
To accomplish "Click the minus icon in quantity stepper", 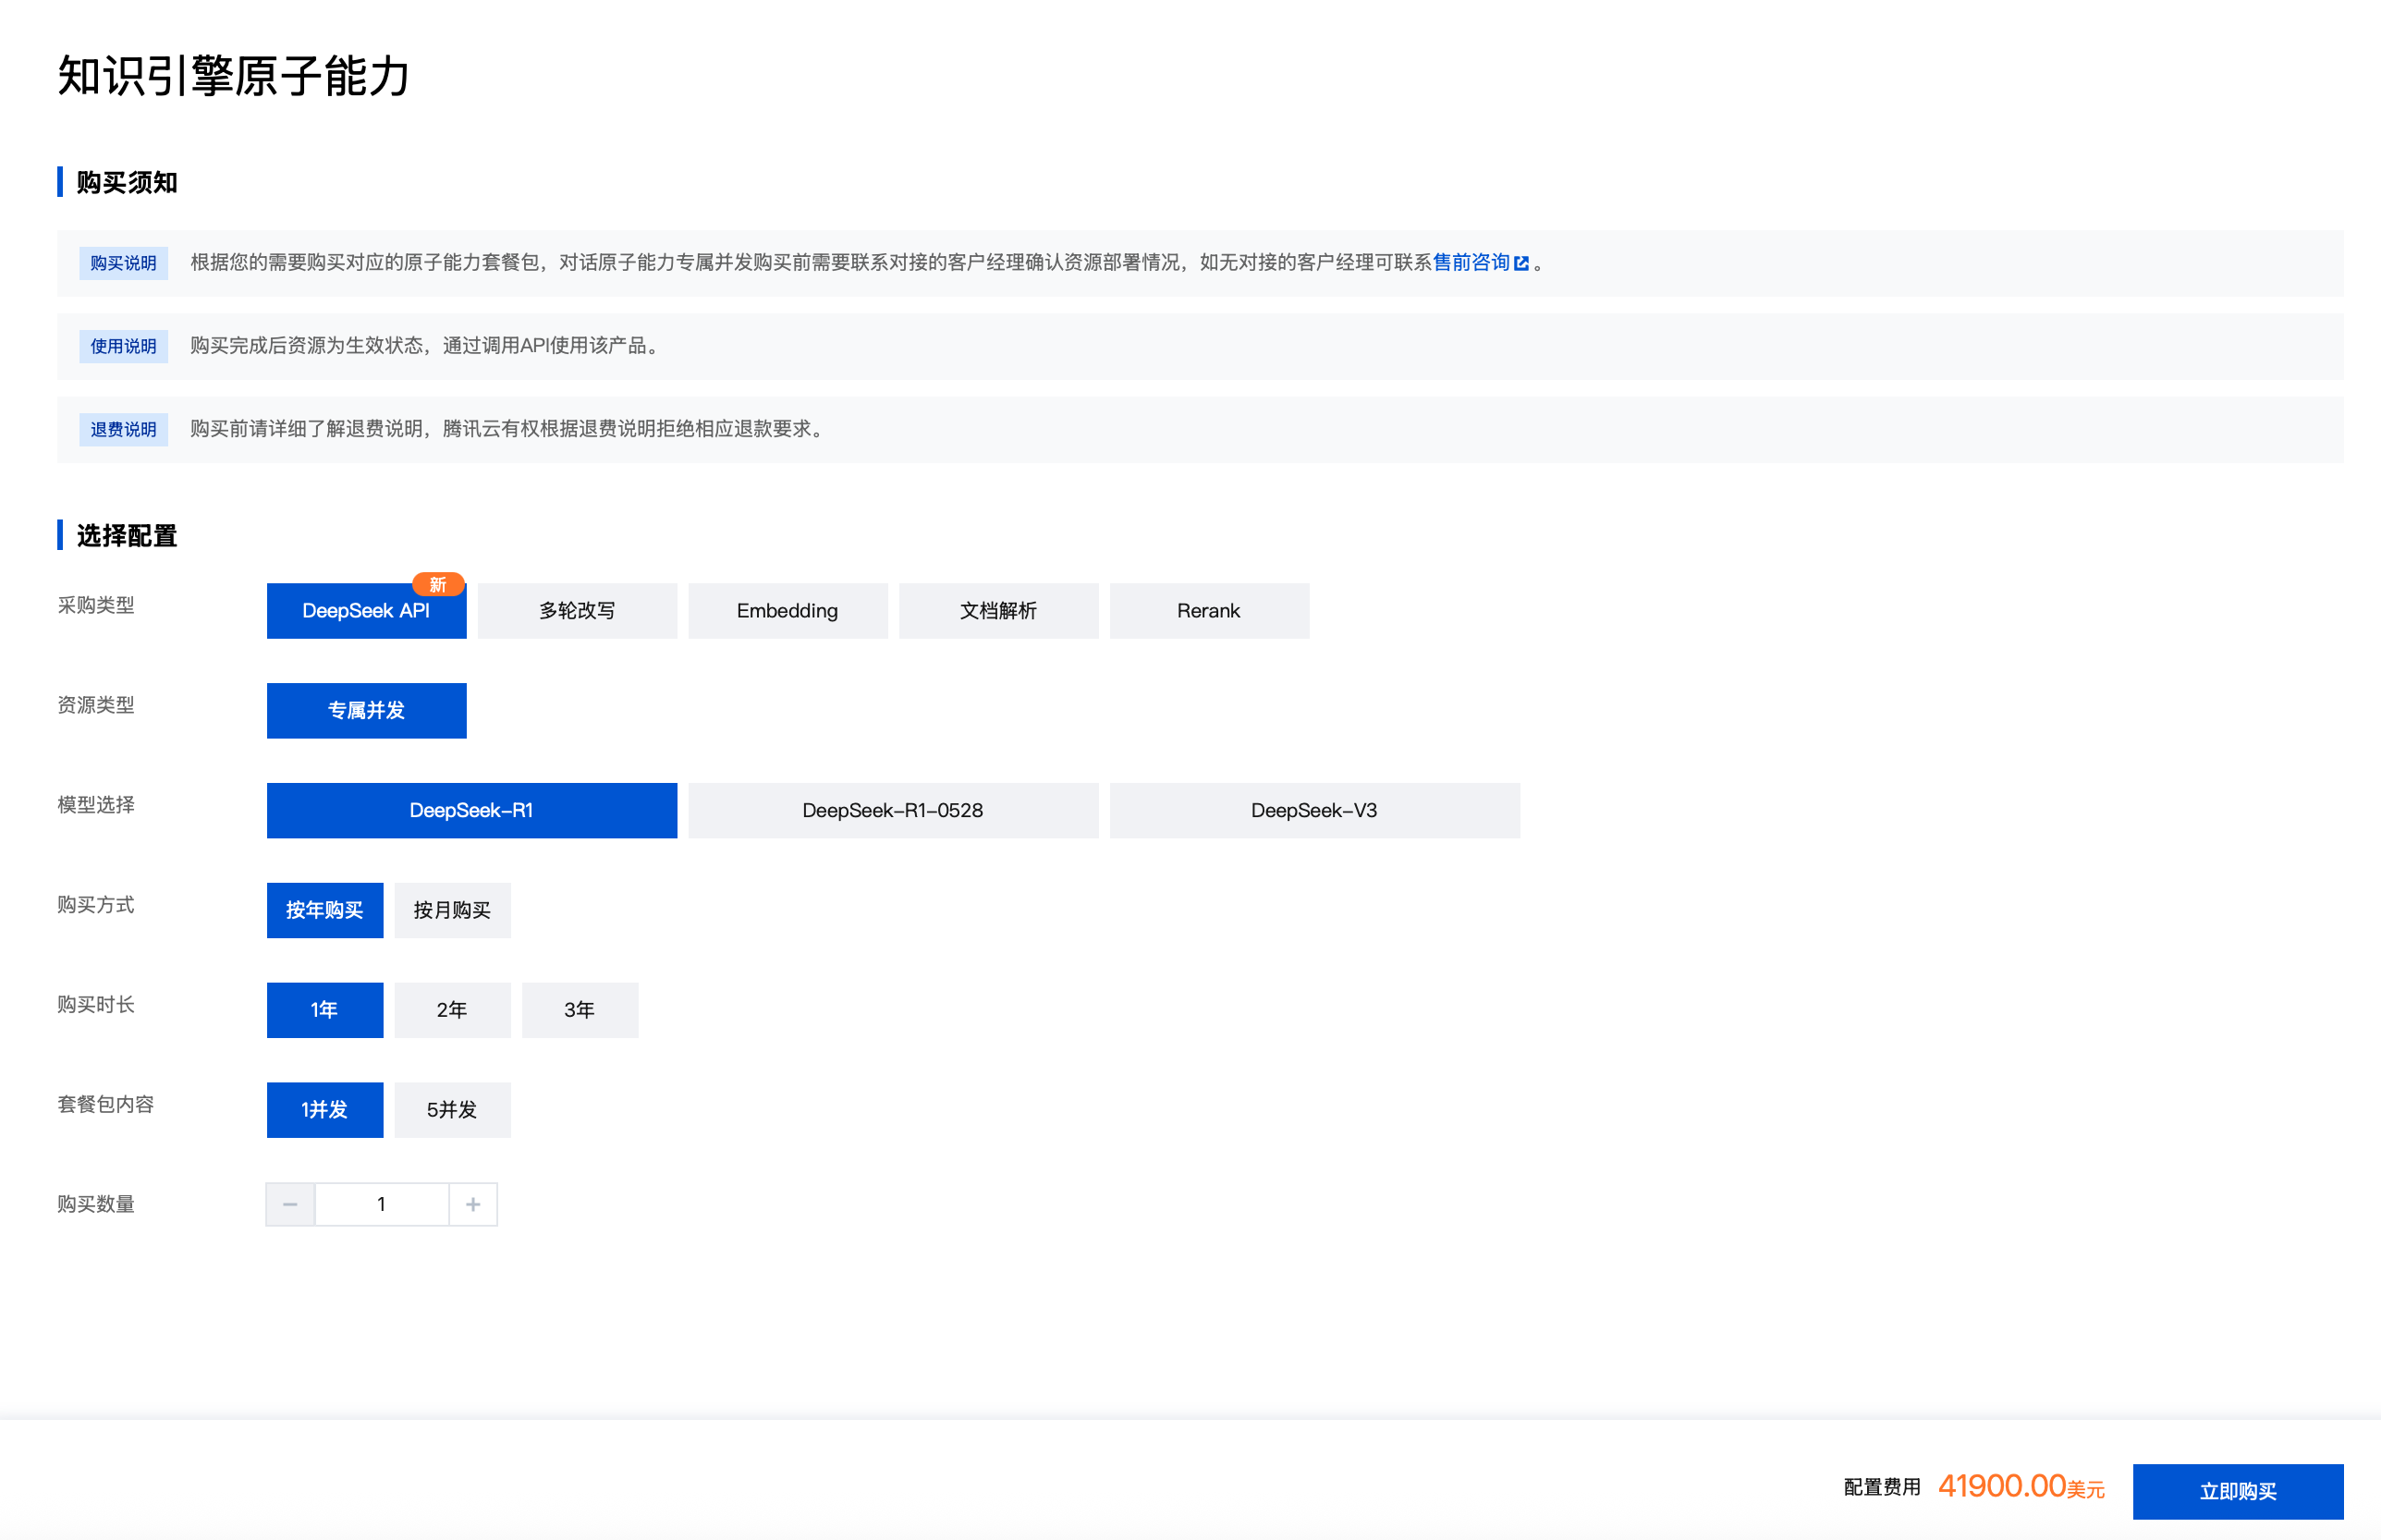I will click(x=290, y=1204).
